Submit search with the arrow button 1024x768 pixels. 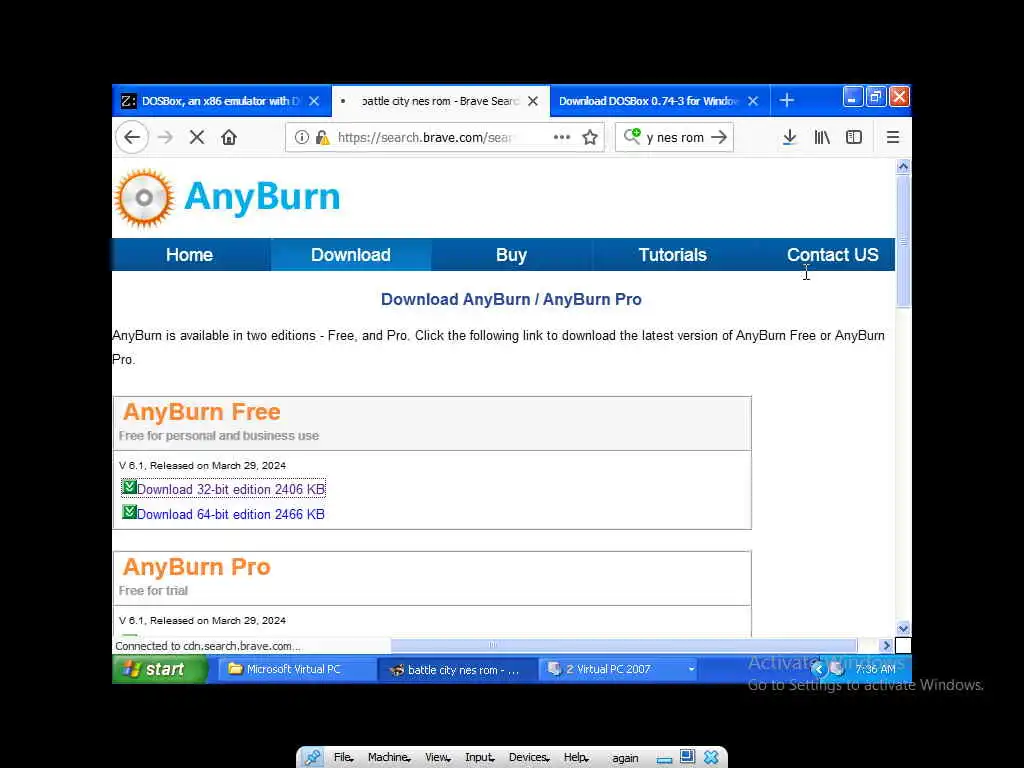pos(719,137)
